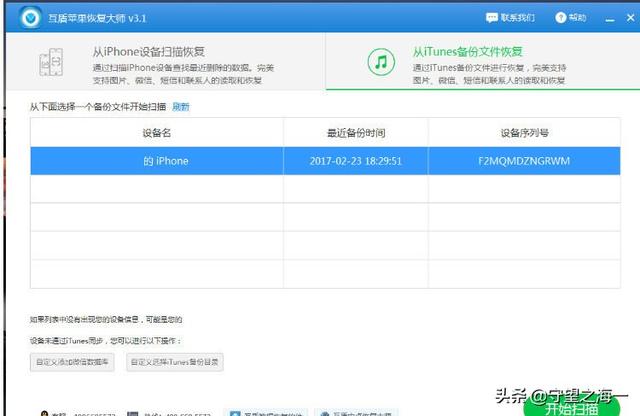Click the 刷新 refresh link

click(181, 107)
